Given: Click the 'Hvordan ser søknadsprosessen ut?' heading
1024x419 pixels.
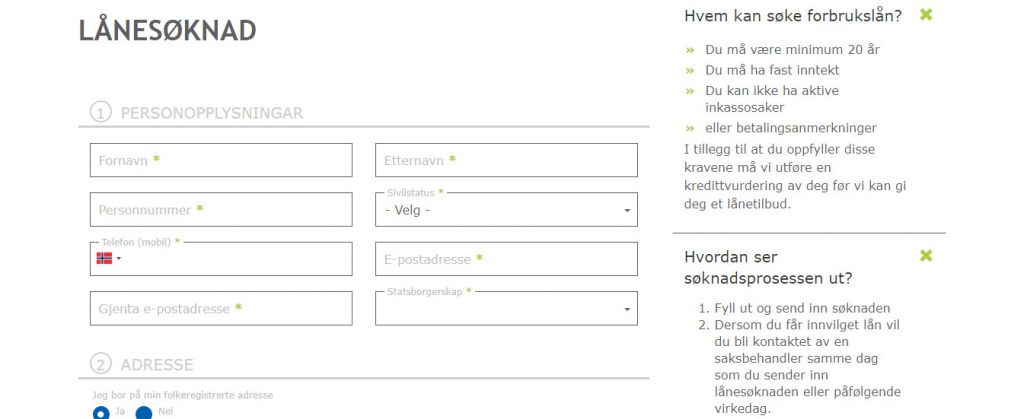Looking at the screenshot, I should pyautogui.click(x=768, y=268).
